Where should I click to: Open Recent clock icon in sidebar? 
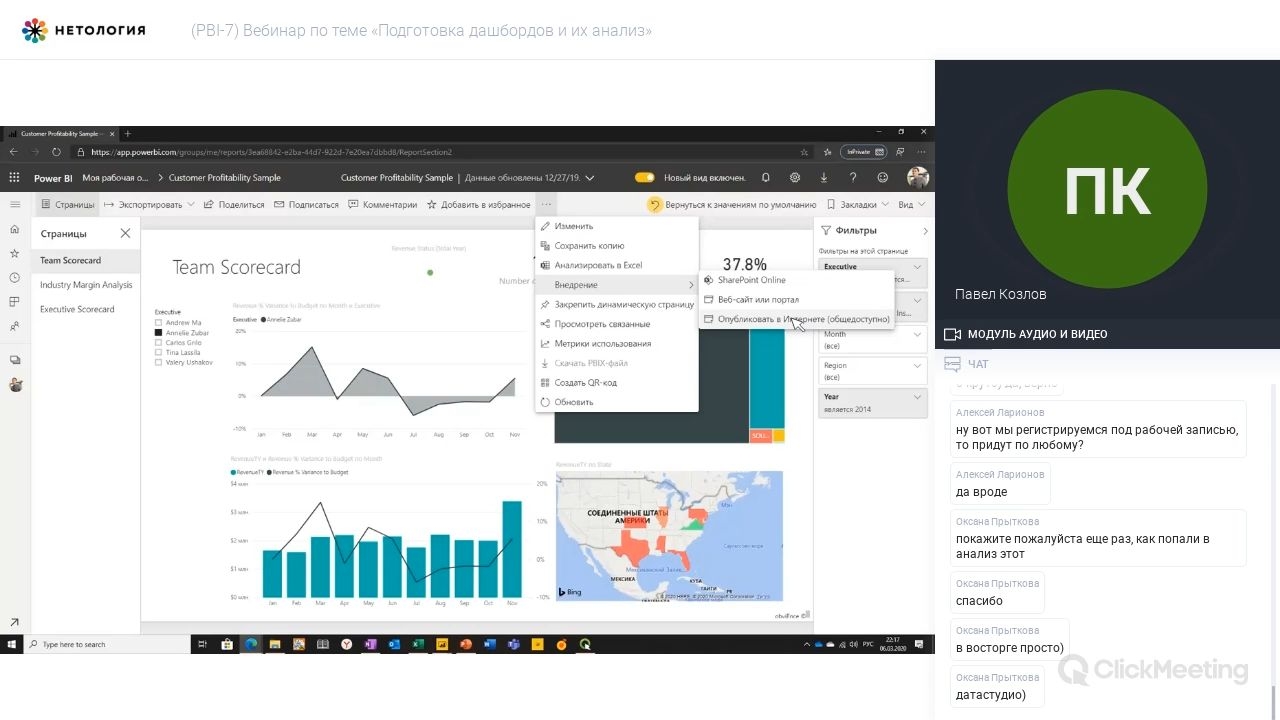pyautogui.click(x=14, y=278)
